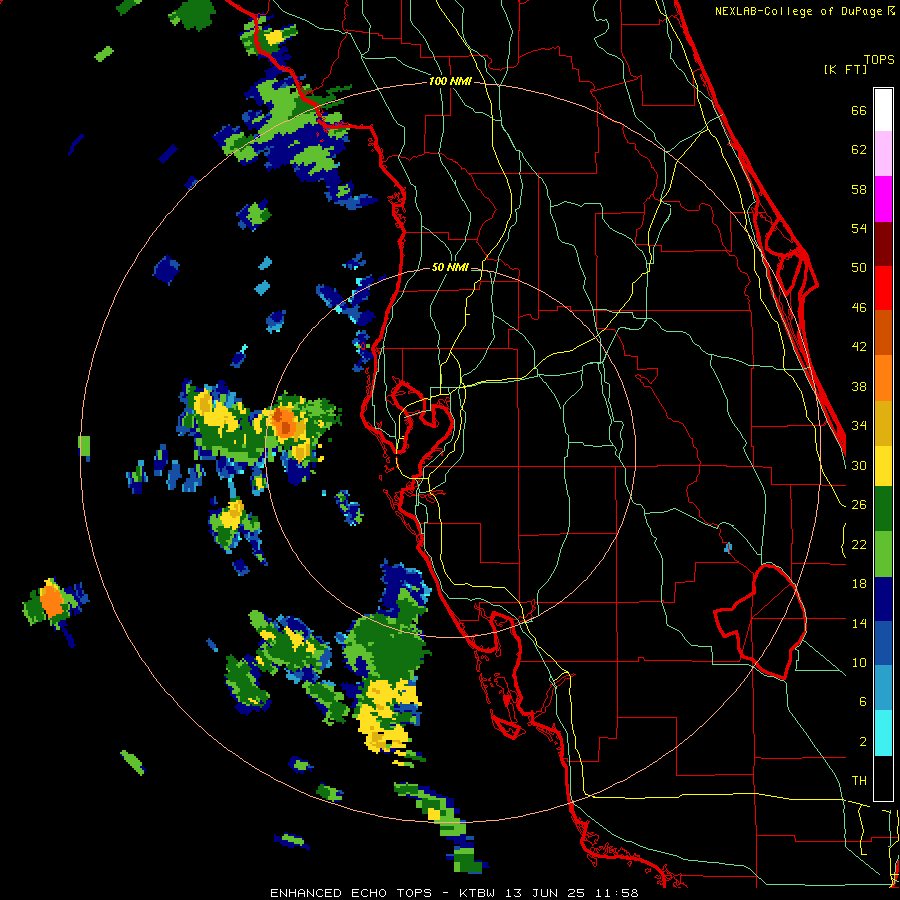Select the legend value 58
The image size is (900, 900).
tap(859, 189)
